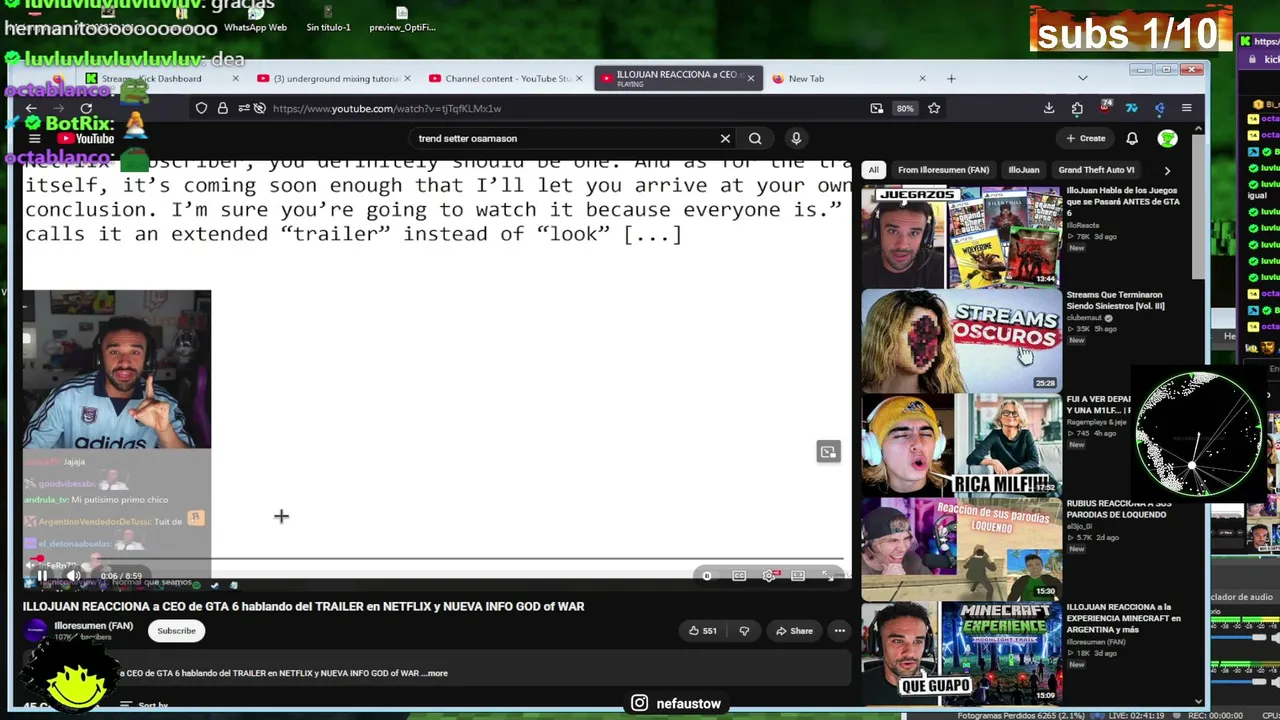Viewport: 1280px width, 720px height.
Task: Bookmark this page with the star icon
Action: 934,108
